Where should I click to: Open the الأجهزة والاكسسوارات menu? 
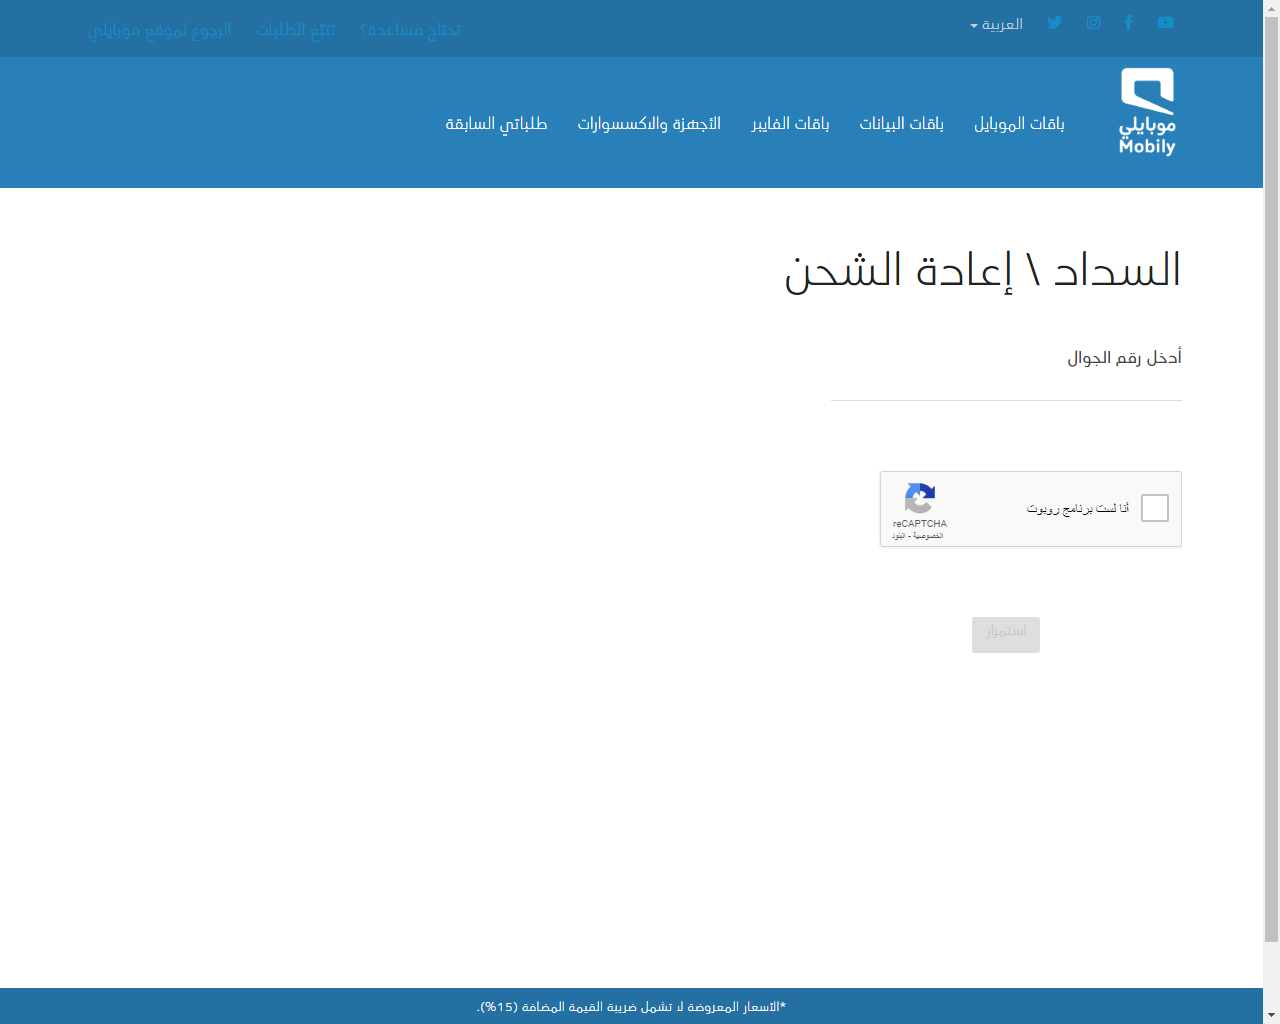tap(649, 124)
